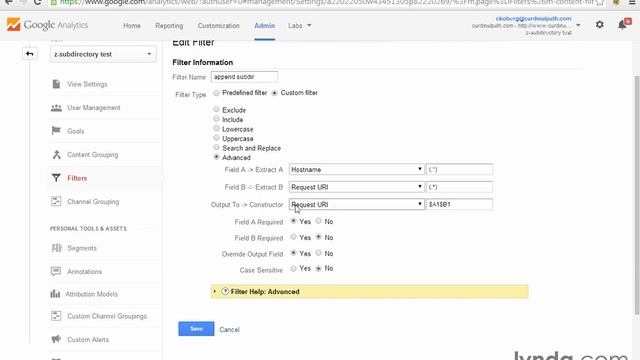Go to the Admin tab
Image resolution: width=640 pixels, height=360 pixels.
264,26
